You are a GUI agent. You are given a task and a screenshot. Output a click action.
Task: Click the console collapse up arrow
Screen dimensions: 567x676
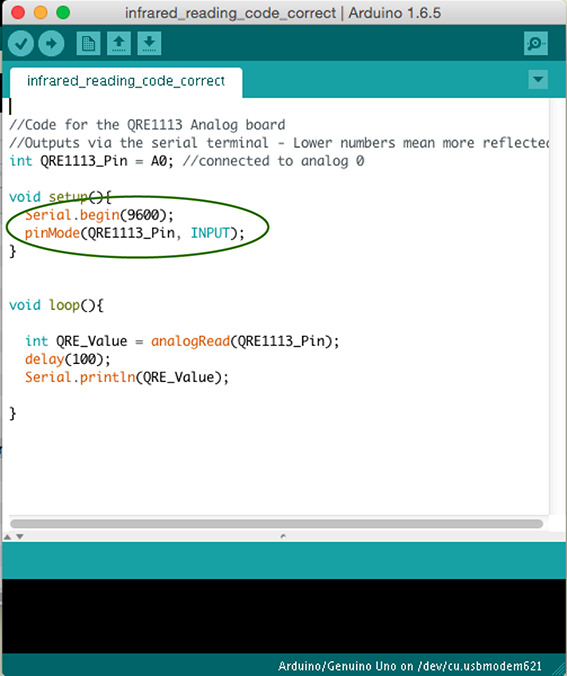(x=7, y=537)
